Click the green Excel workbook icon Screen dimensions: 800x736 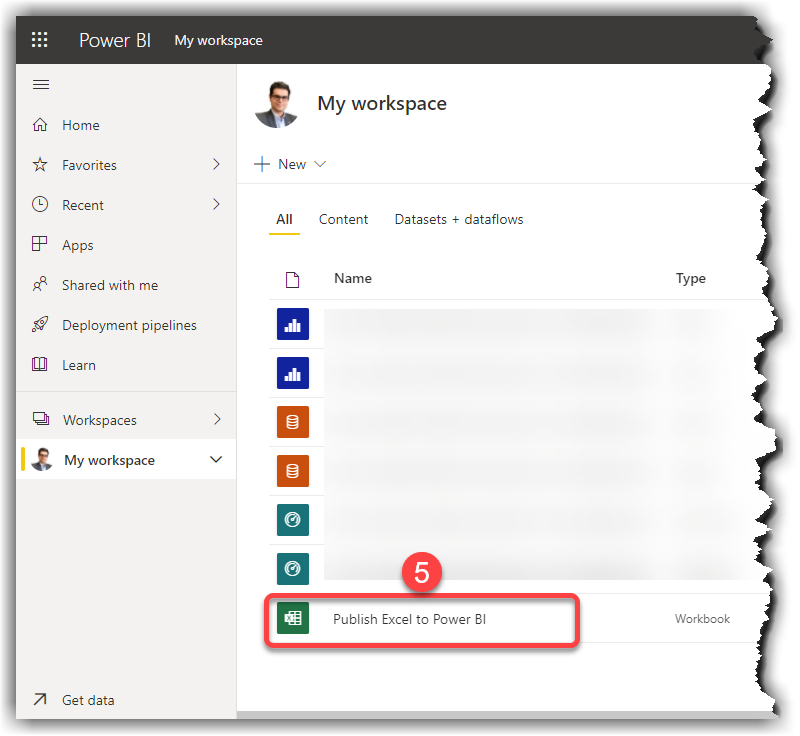pos(292,618)
